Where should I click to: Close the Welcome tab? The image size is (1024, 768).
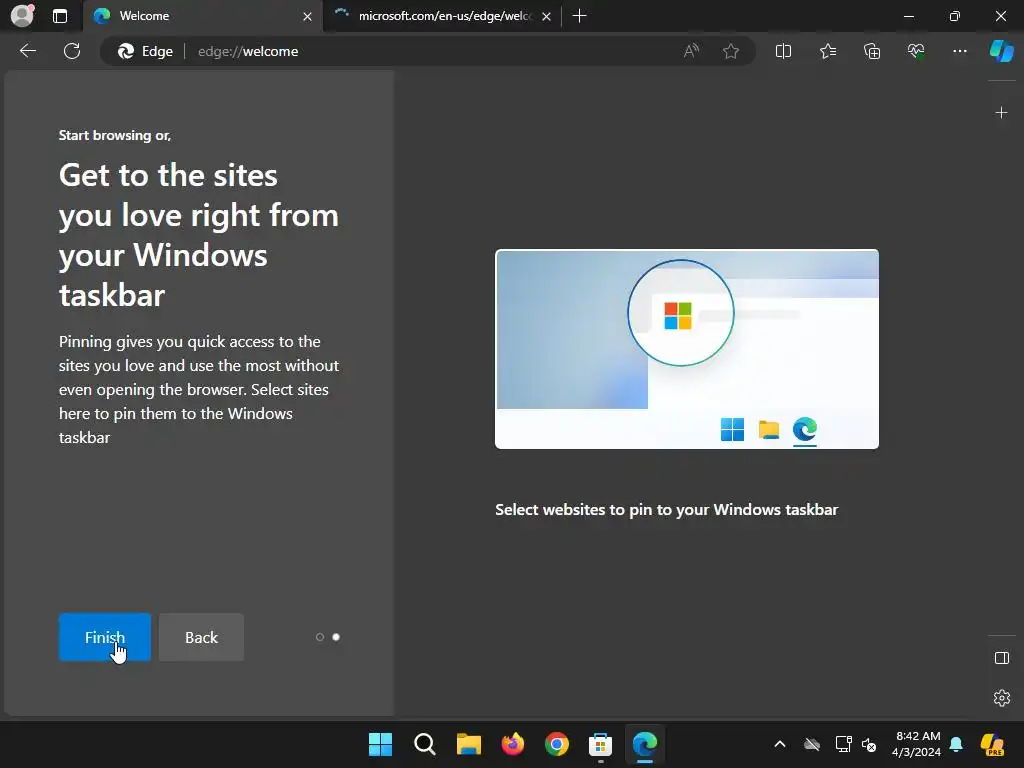pos(308,16)
